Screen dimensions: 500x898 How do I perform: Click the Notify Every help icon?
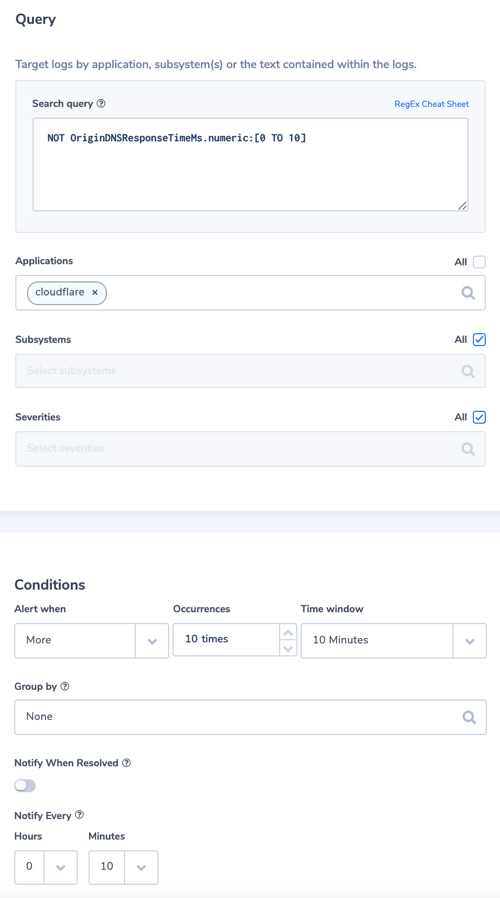coord(80,814)
